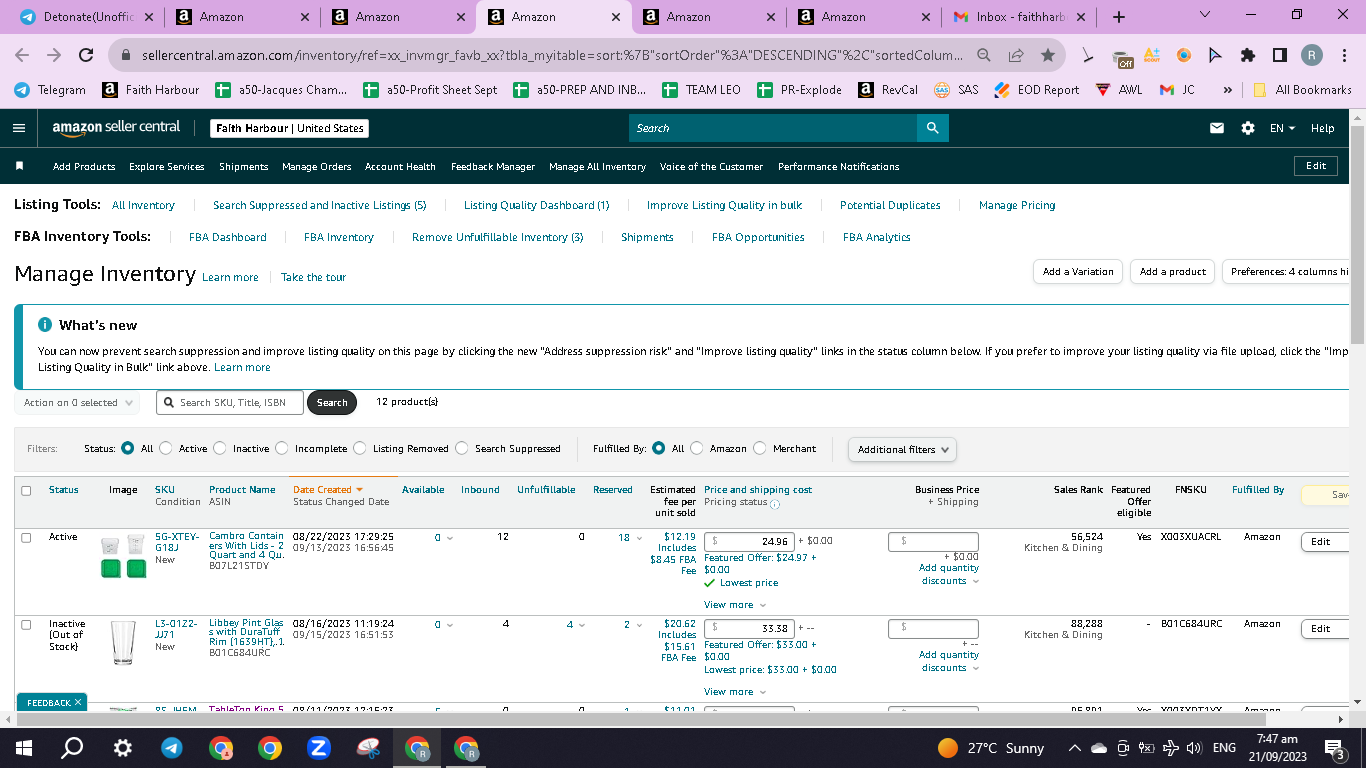Open the Seller Central hamburger menu
Viewport: 1366px width, 768px height.
tap(18, 128)
